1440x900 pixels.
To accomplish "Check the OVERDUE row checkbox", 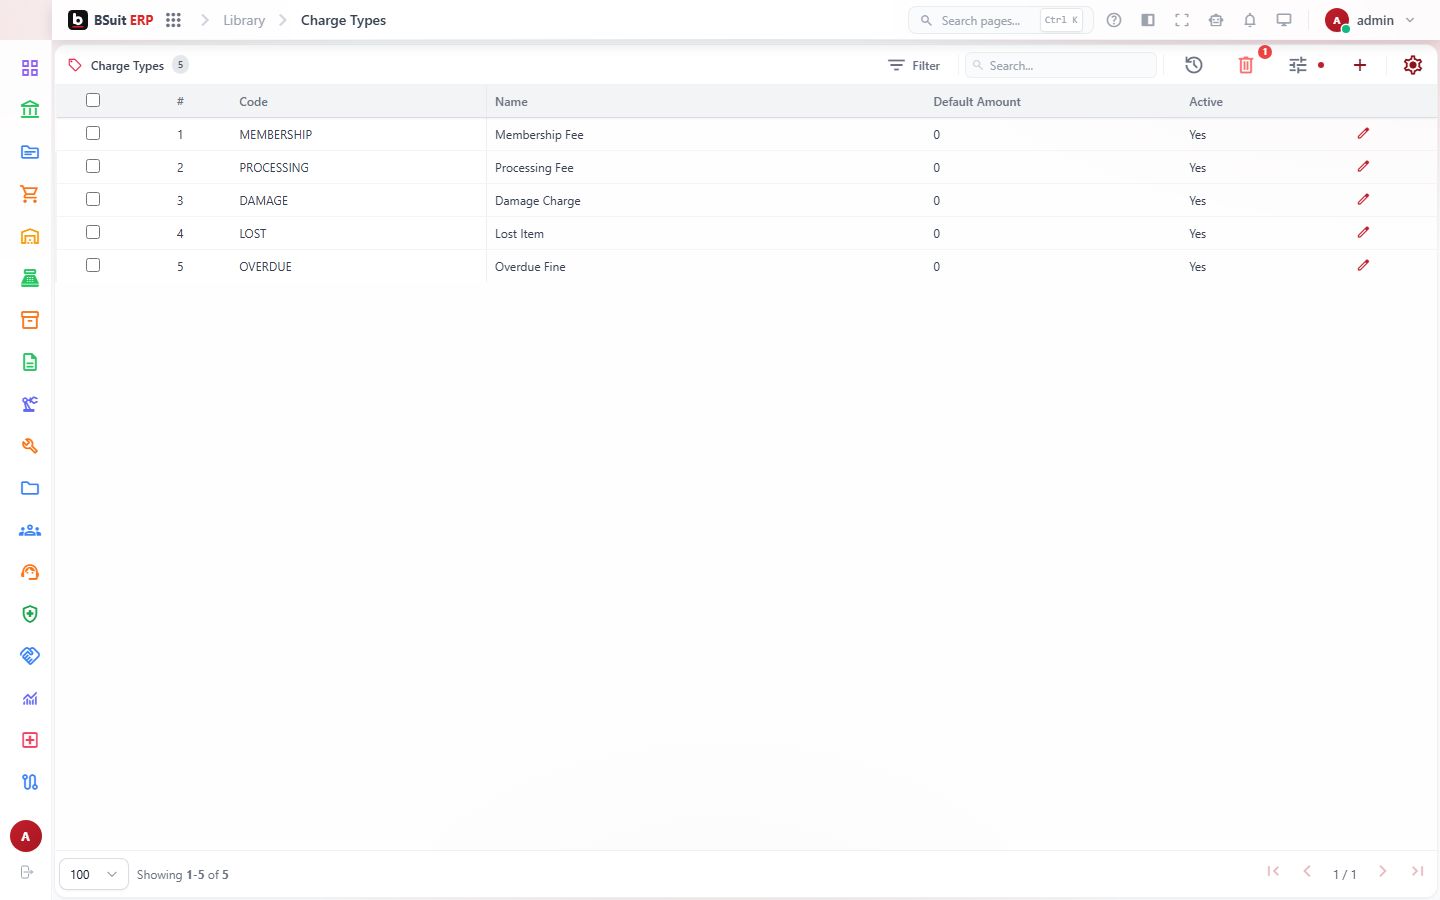I will point(93,265).
